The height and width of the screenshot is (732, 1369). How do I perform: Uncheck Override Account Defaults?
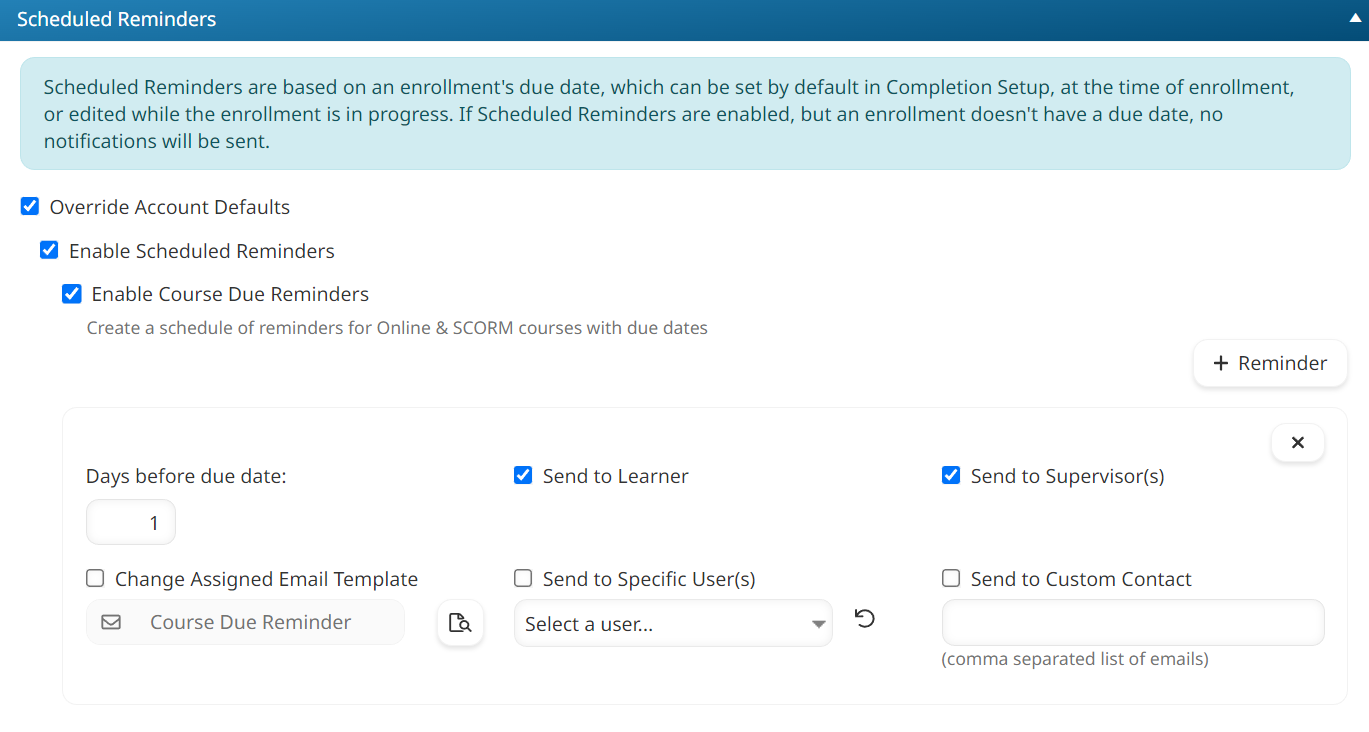click(x=30, y=206)
